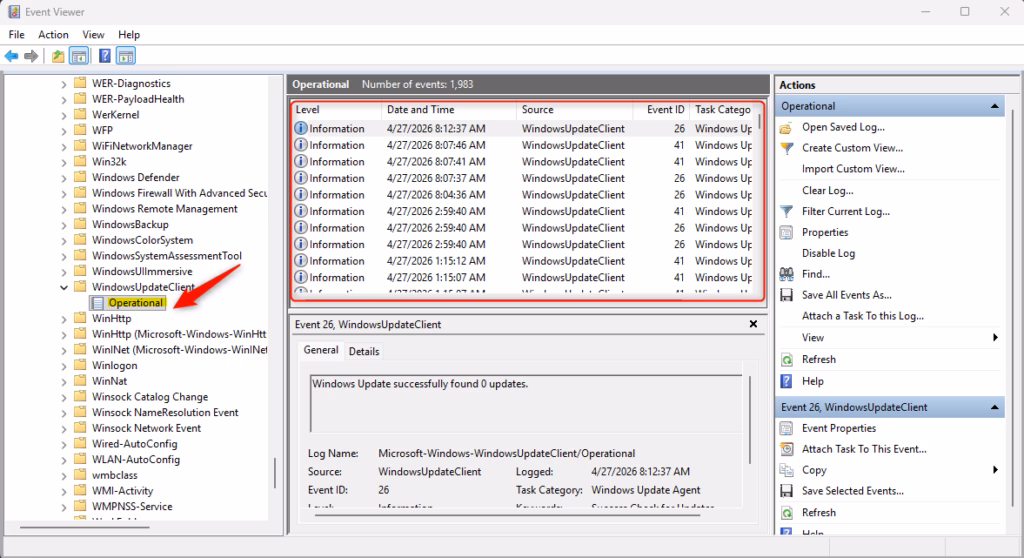1024x558 pixels.
Task: Select the 4/27/2026 8:07:46 AM event row
Action: pos(524,145)
